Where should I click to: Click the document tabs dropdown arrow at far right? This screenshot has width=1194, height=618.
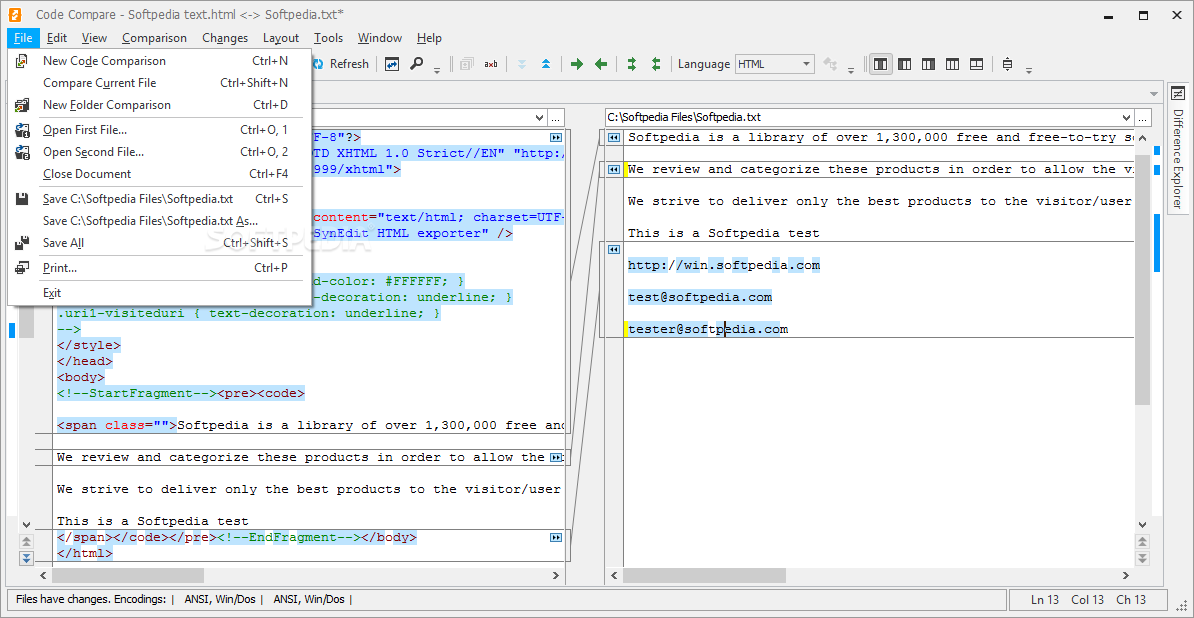click(x=1154, y=94)
